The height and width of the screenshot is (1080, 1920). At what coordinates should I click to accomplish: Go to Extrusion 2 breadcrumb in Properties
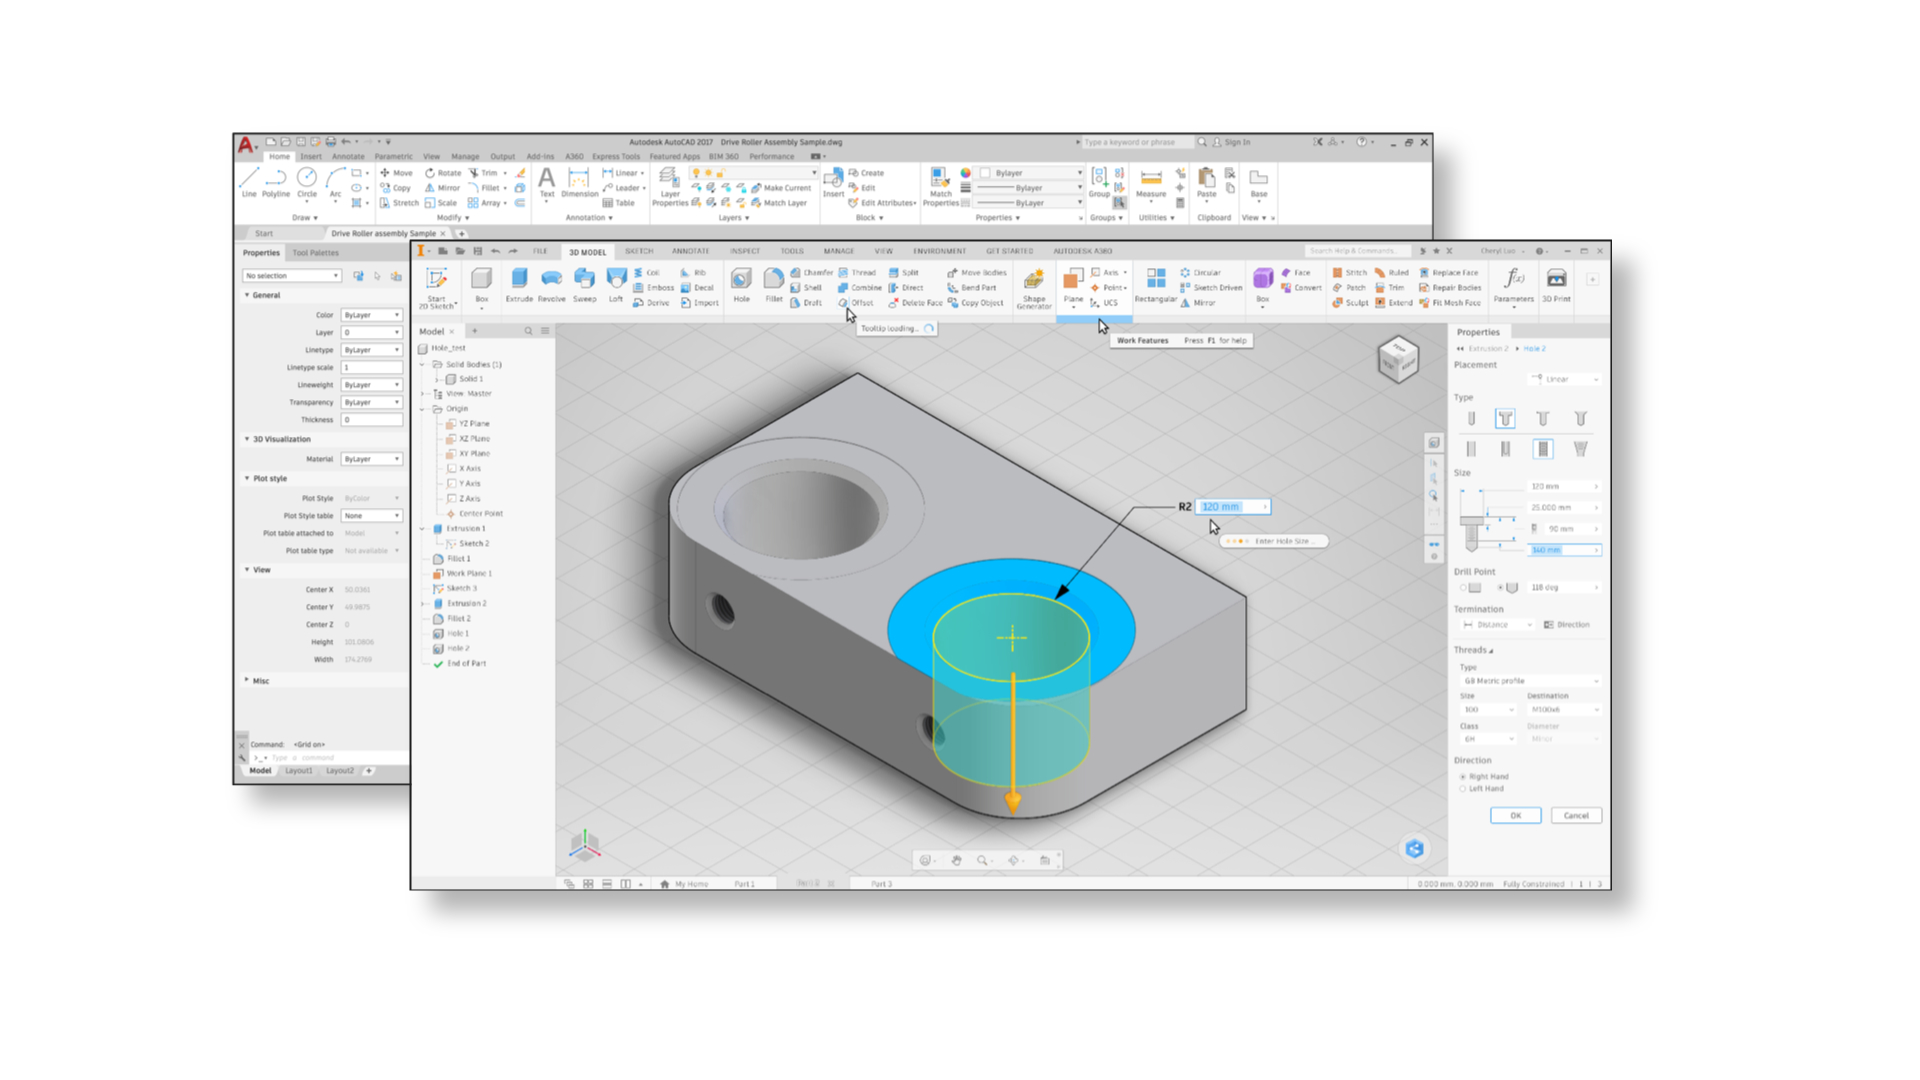pyautogui.click(x=1488, y=349)
